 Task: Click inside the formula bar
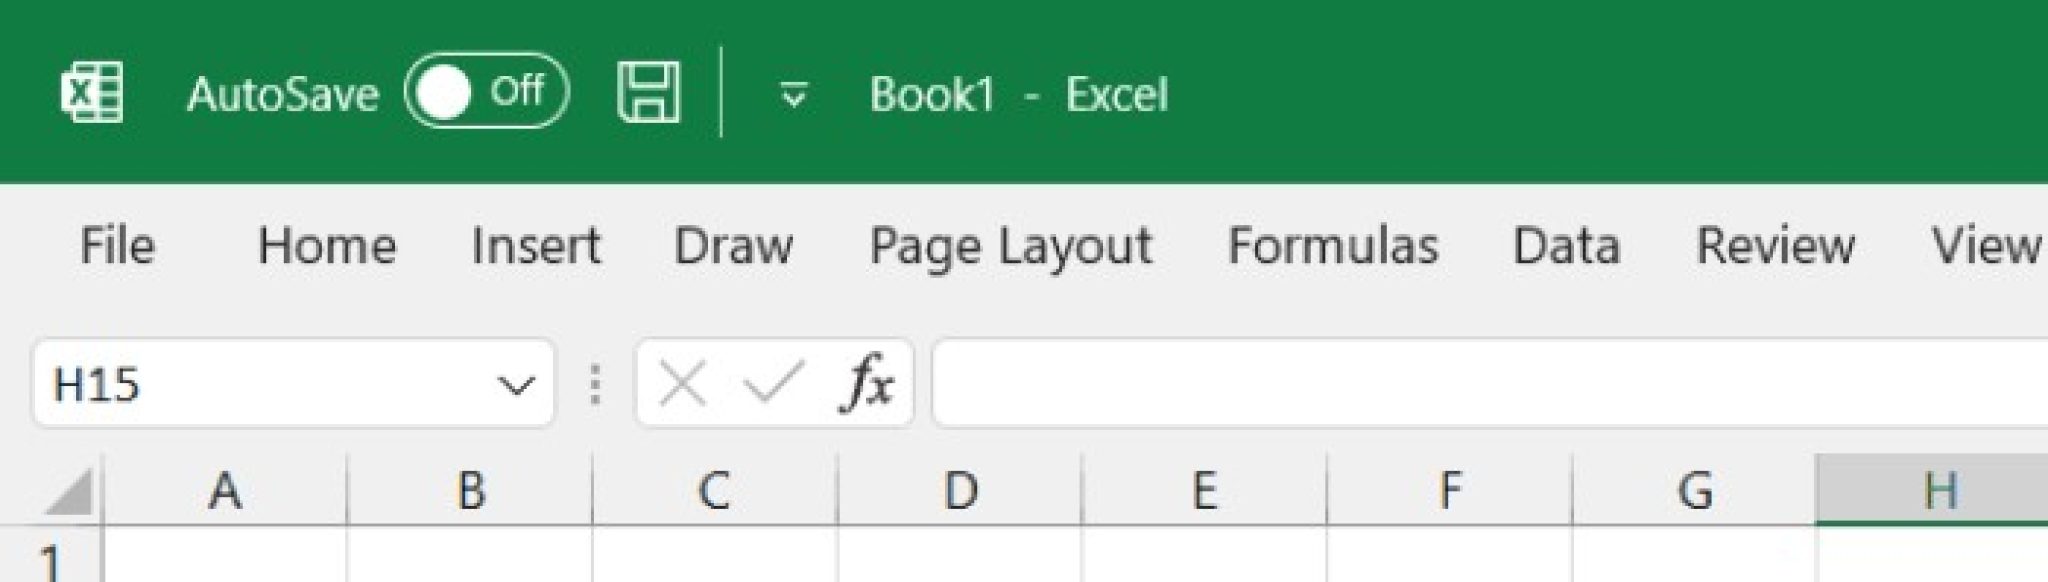tap(1400, 383)
